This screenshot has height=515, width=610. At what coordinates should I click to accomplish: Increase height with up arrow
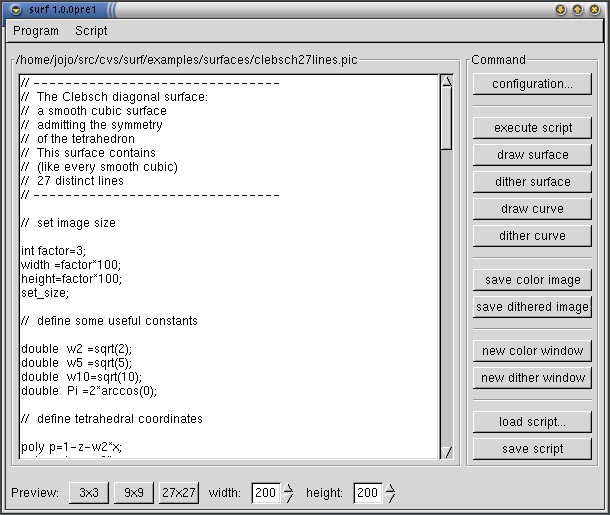click(x=390, y=488)
